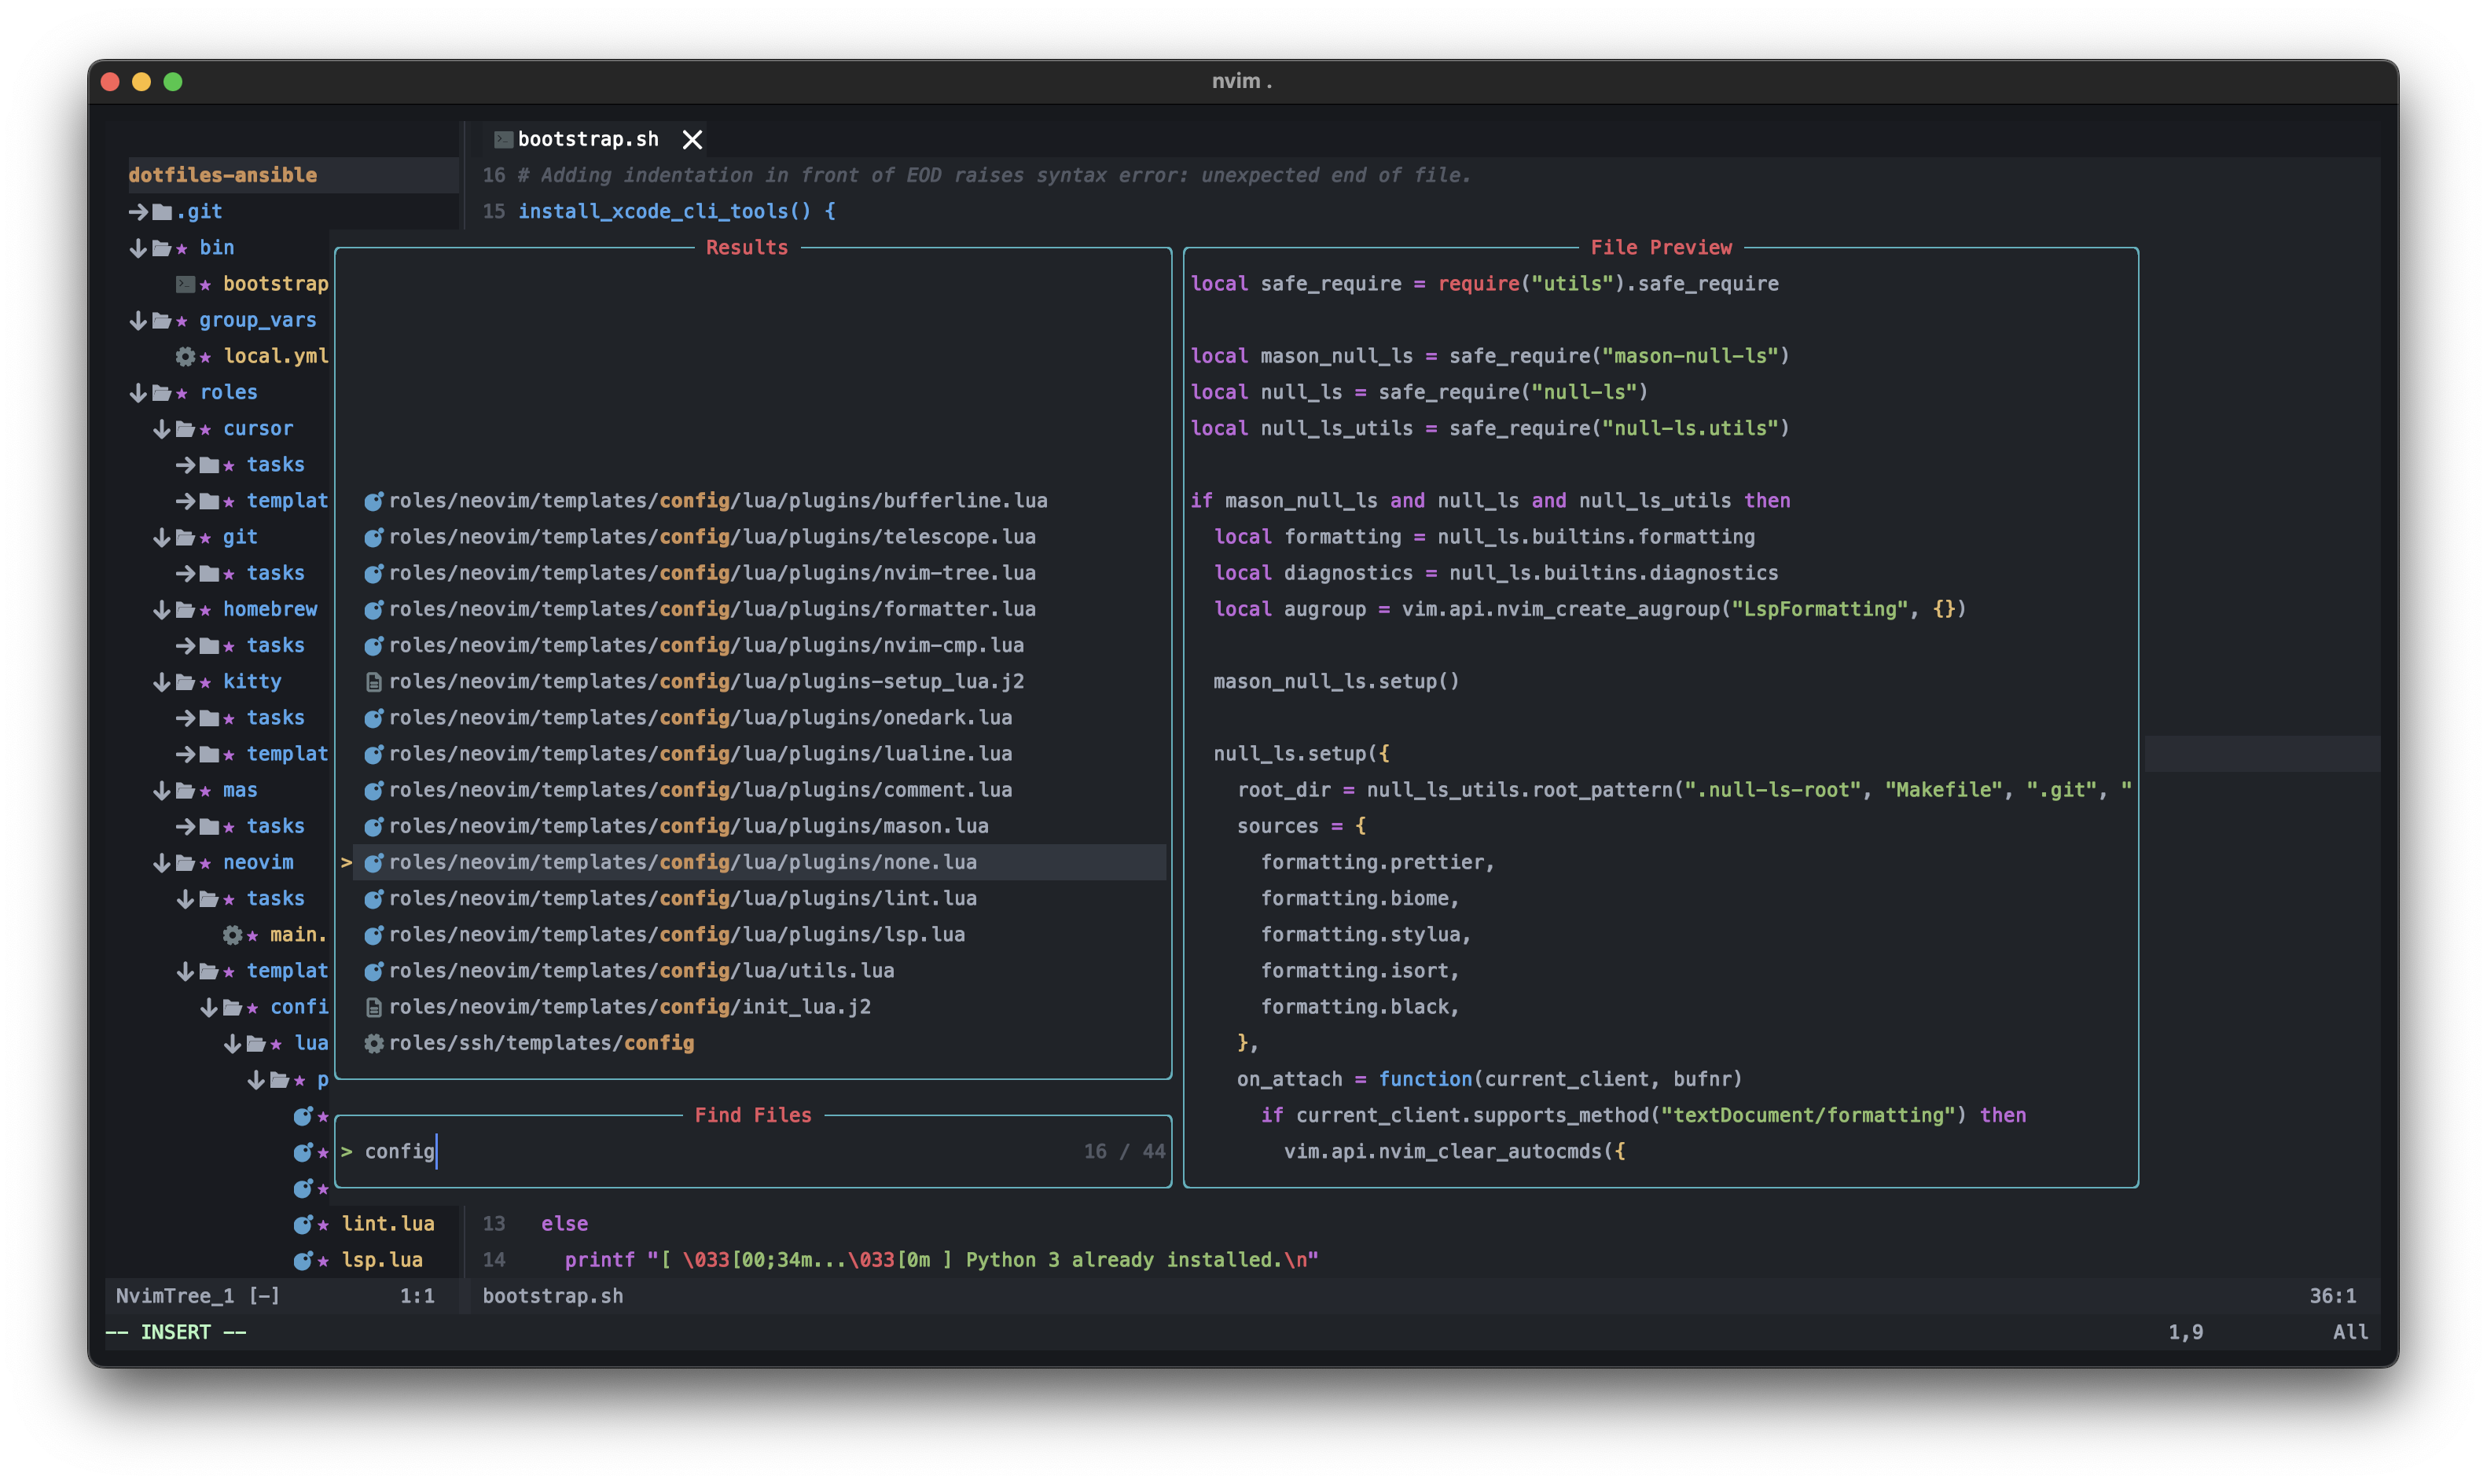Viewport: 2487px width, 1484px height.
Task: Close the bootstrap.sh buffer tab
Action: point(692,139)
